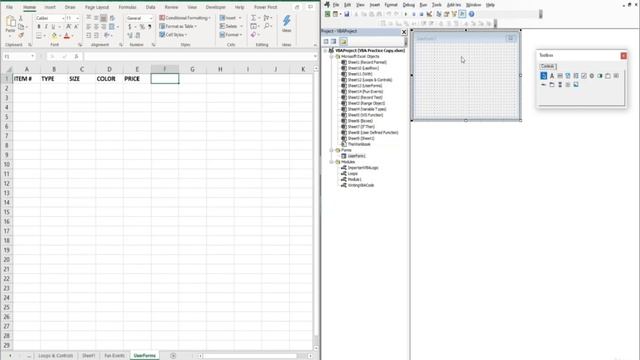This screenshot has width=640, height=360.
Task: Select the Select Objects arrow in Toolbox
Action: [x=544, y=76]
